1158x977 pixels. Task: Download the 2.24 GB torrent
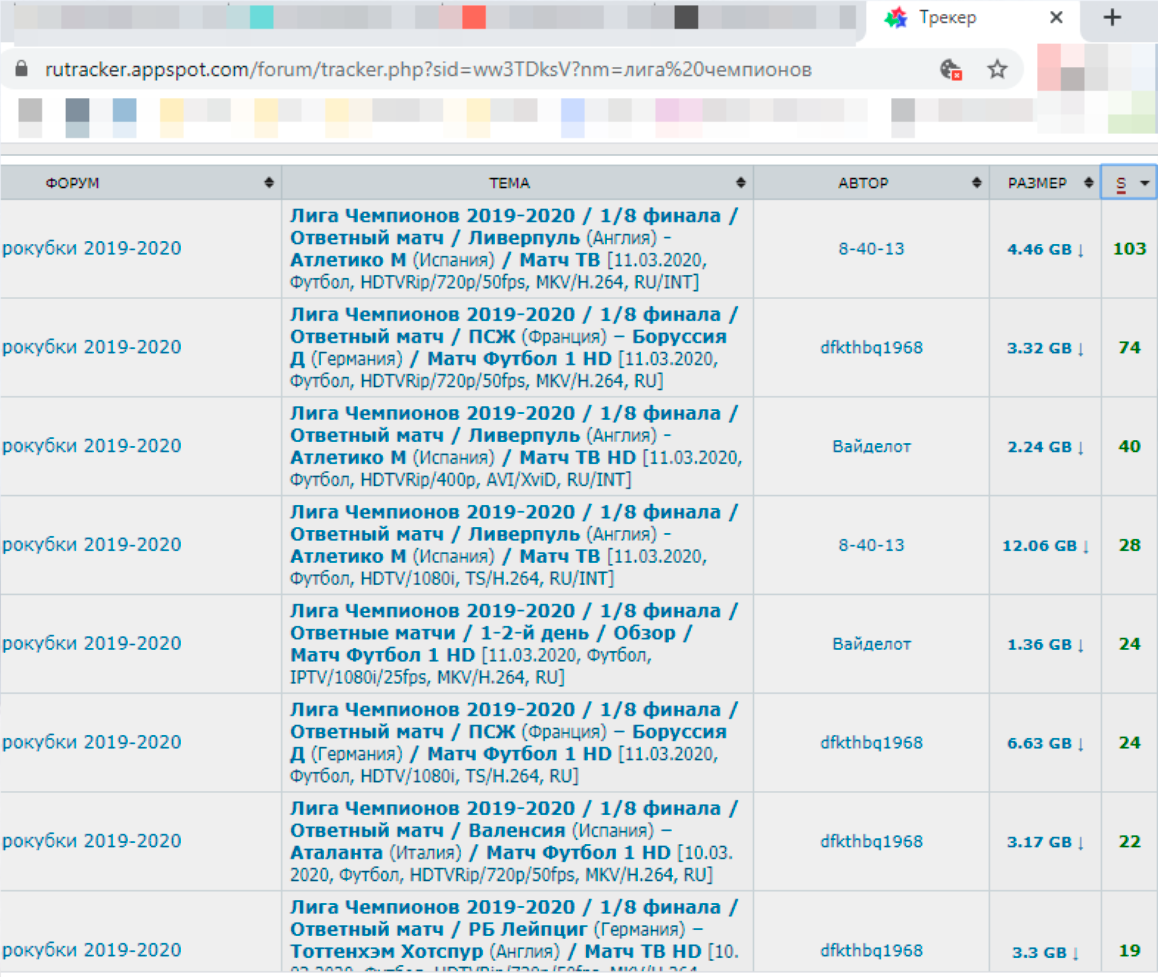(x=1045, y=448)
